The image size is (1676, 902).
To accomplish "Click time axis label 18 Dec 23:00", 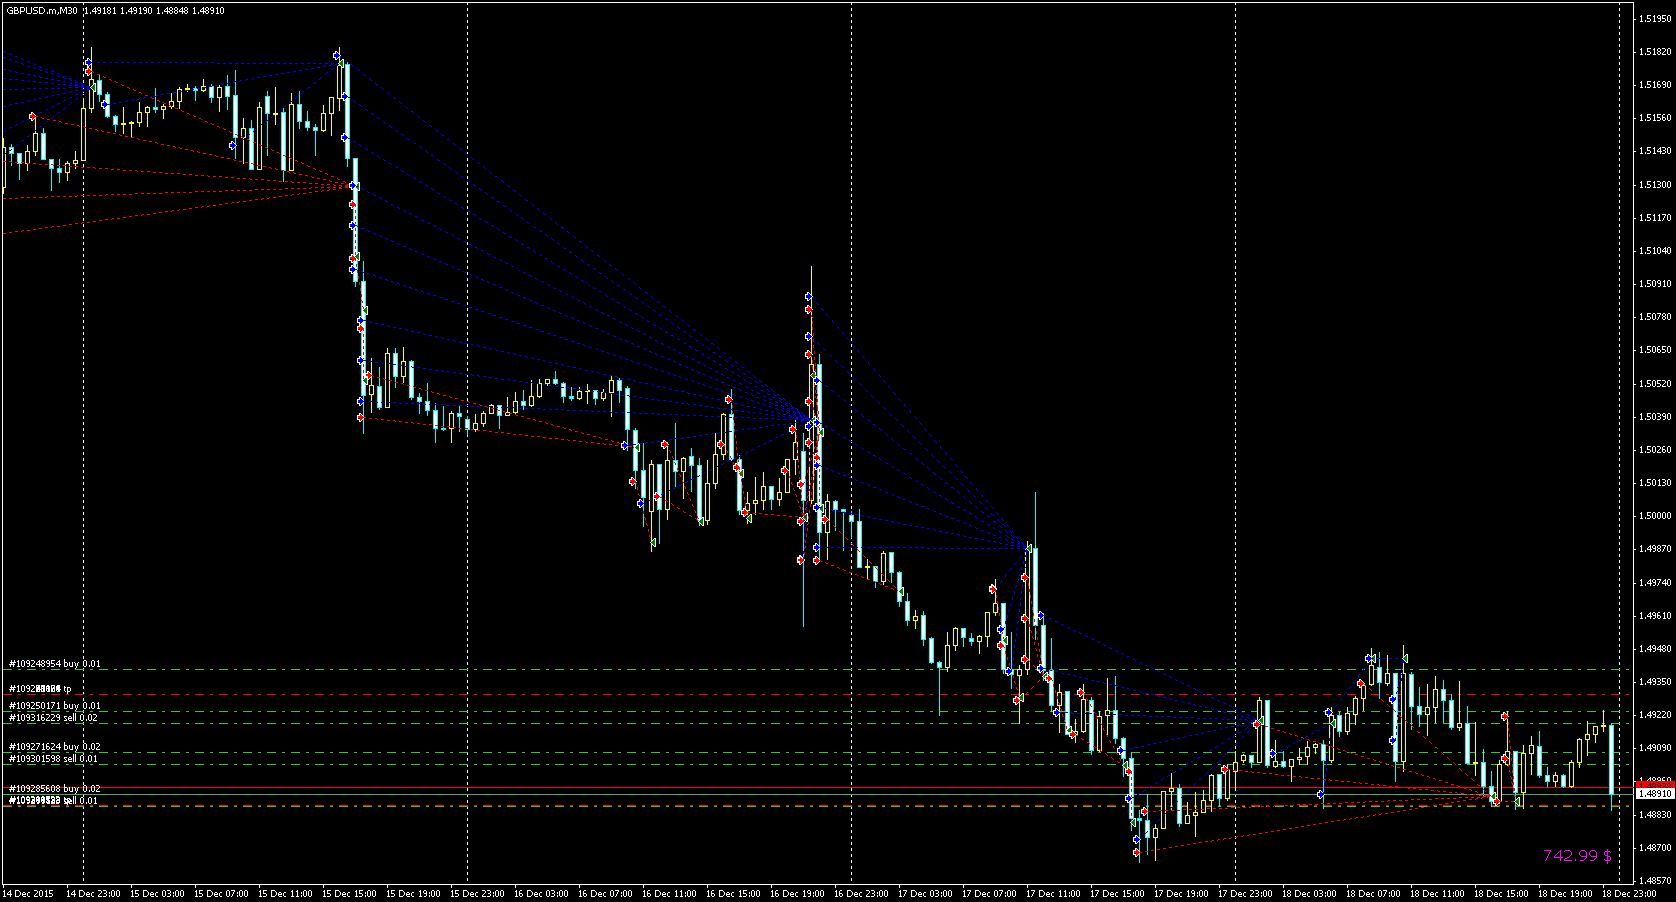I will pyautogui.click(x=1629, y=893).
